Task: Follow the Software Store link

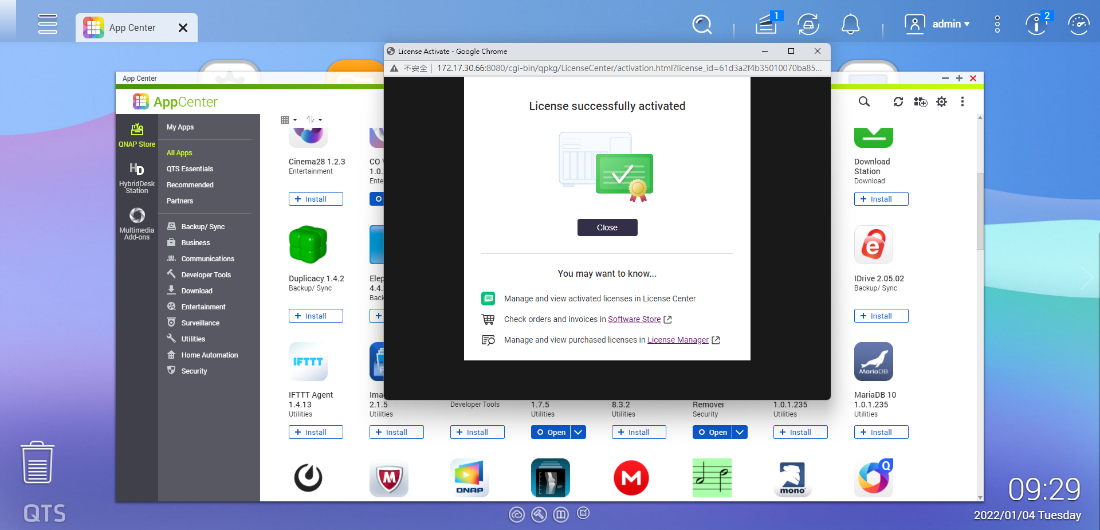Action: pyautogui.click(x=634, y=319)
